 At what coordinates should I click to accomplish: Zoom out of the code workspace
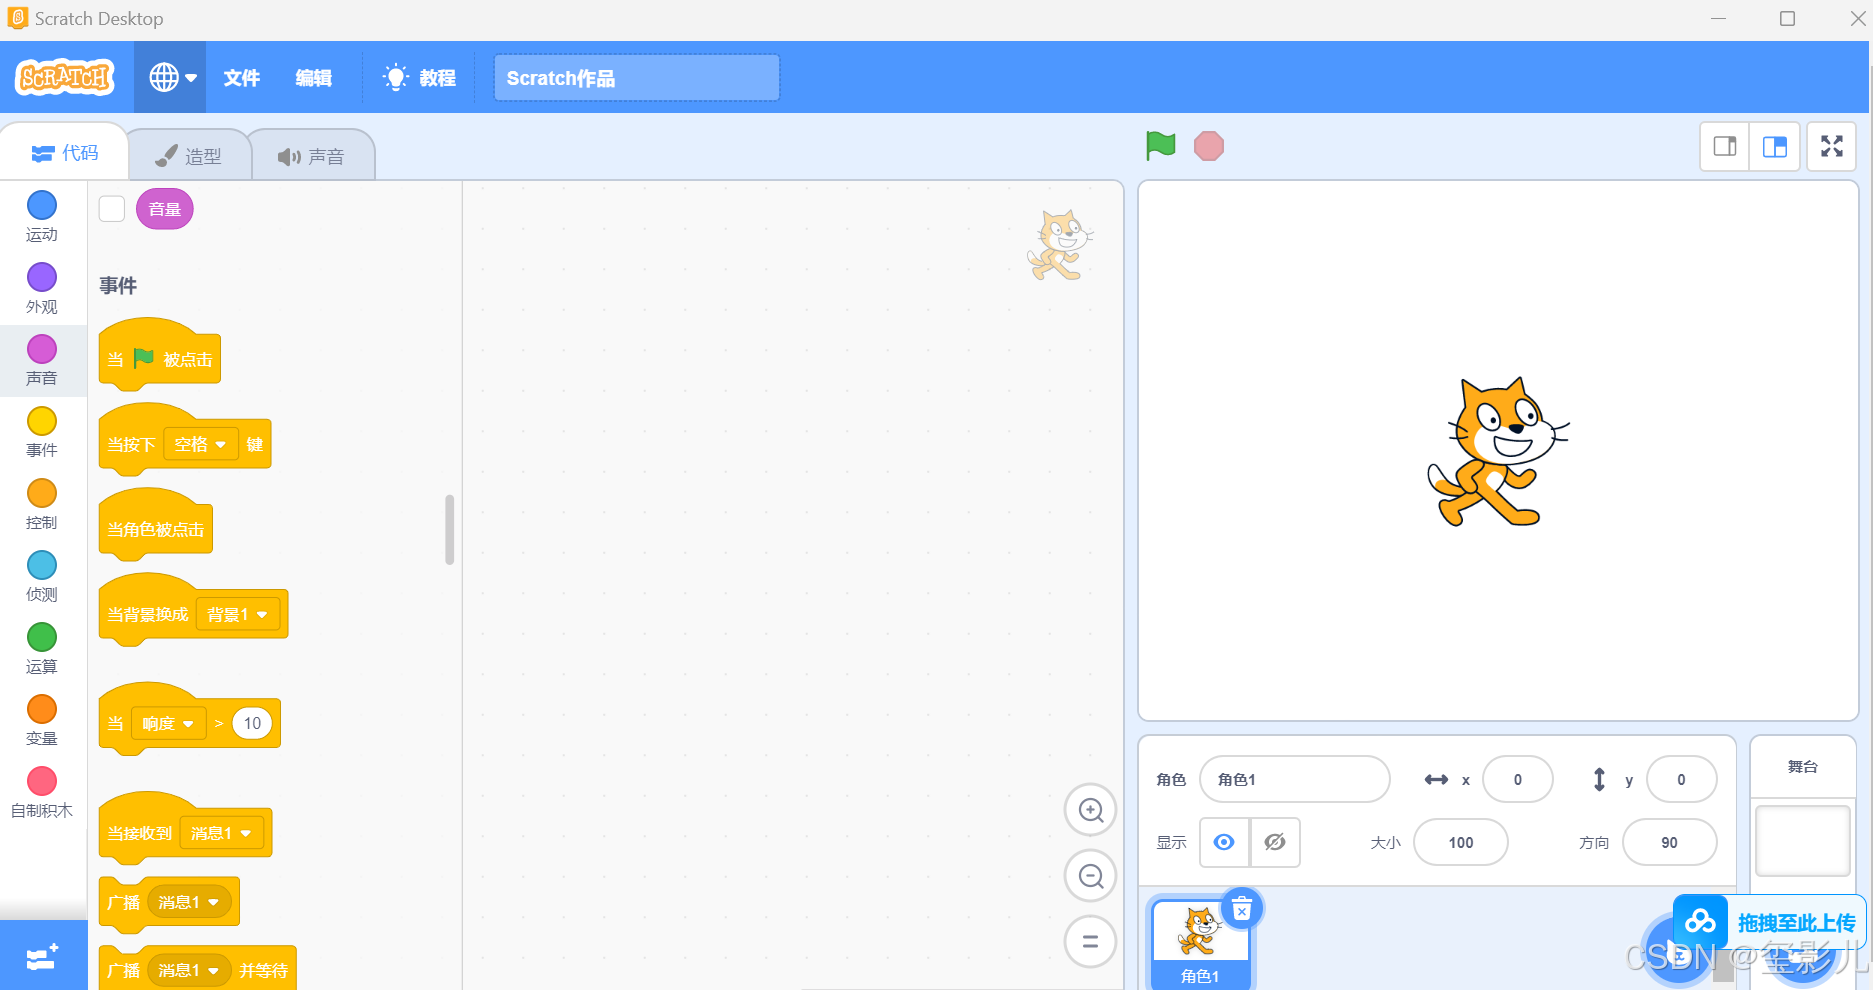tap(1090, 876)
